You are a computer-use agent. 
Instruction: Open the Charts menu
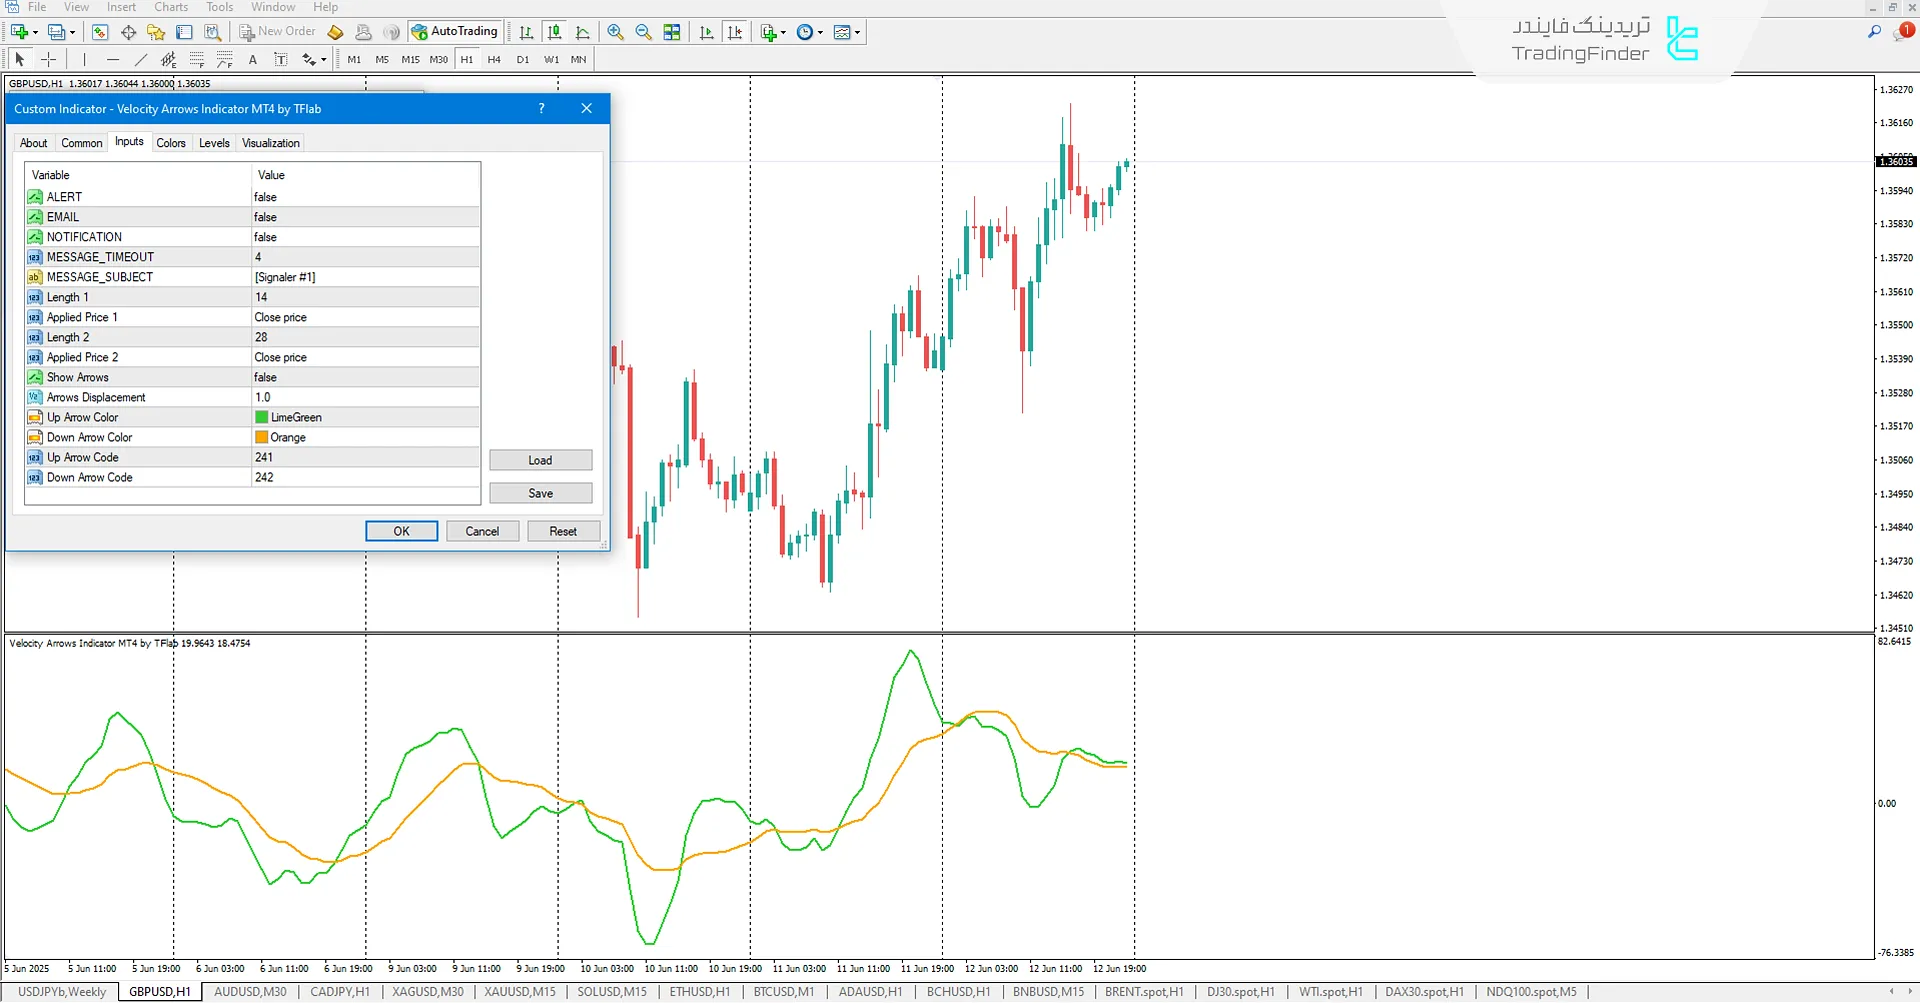point(170,7)
